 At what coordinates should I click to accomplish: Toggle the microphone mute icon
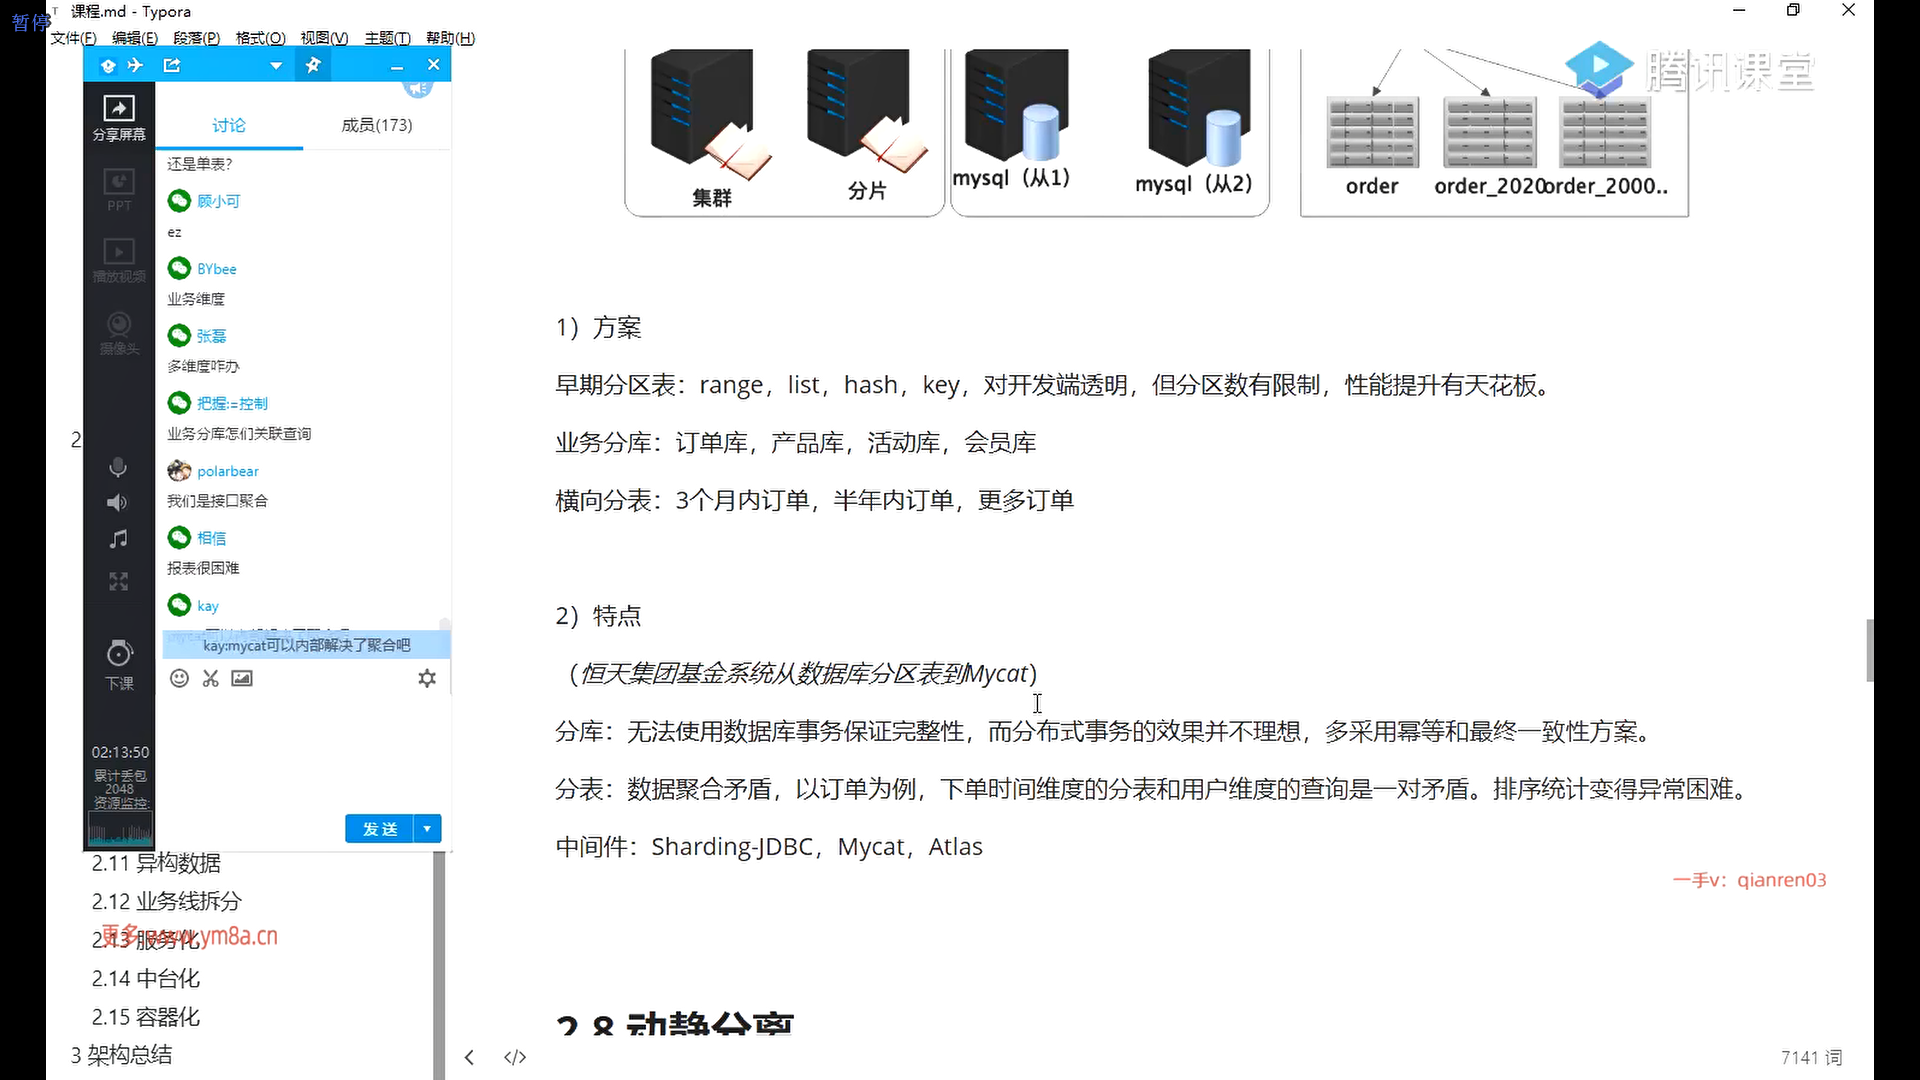pos(118,467)
